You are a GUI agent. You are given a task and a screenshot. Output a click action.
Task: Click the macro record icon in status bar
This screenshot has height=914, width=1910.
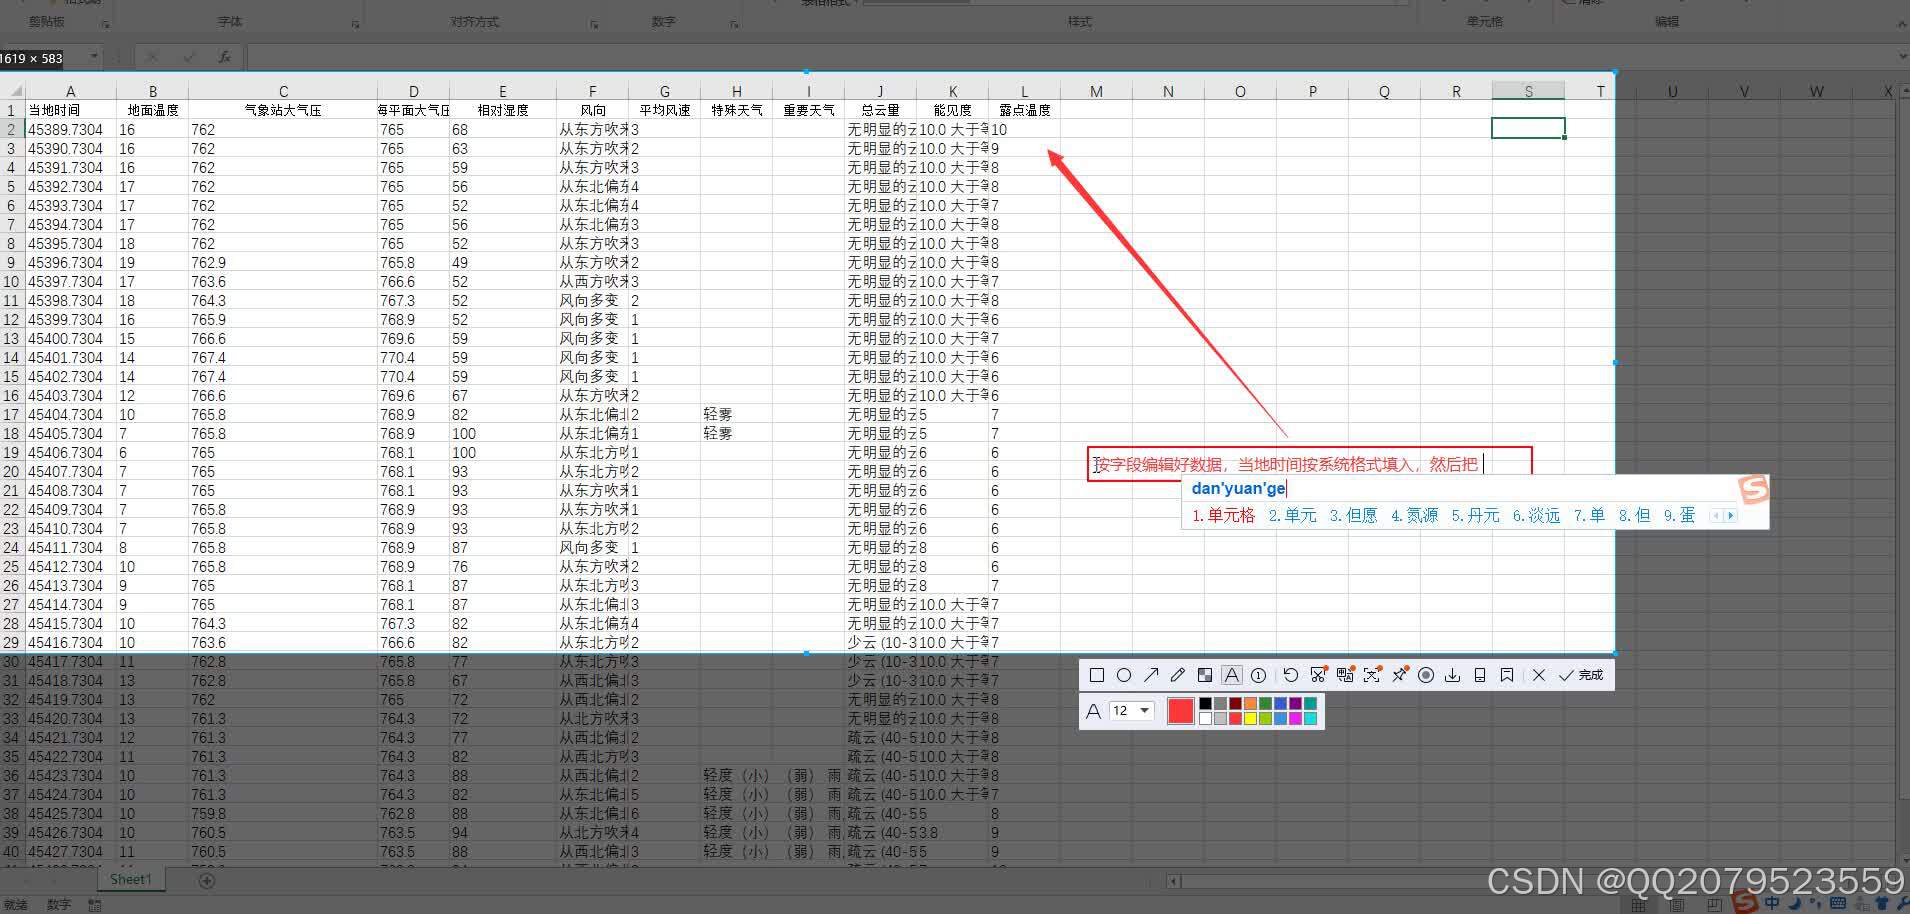tap(95, 905)
